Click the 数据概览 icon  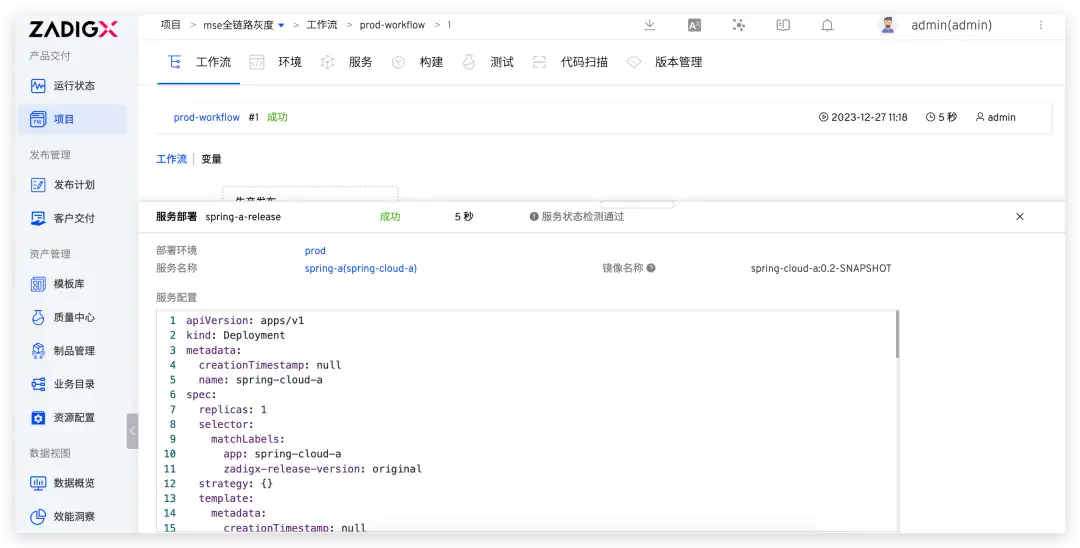pyautogui.click(x=38, y=483)
